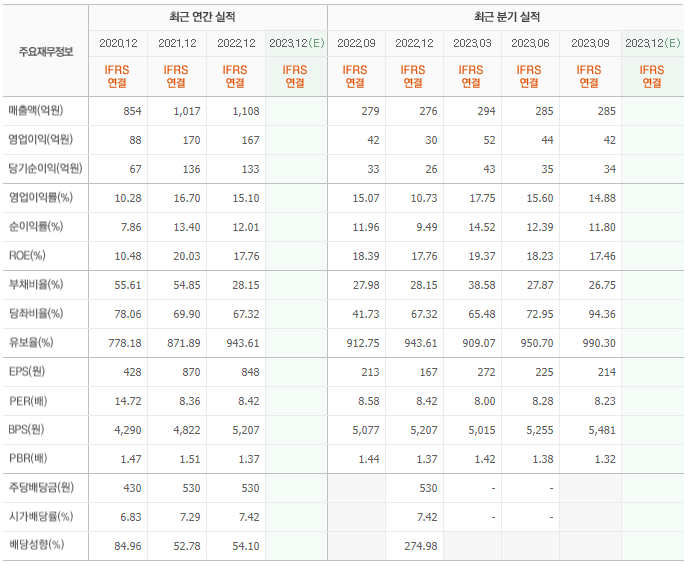Screen dimensions: 690x564
Task: Select the sales value '1,108'
Action: click(246, 111)
